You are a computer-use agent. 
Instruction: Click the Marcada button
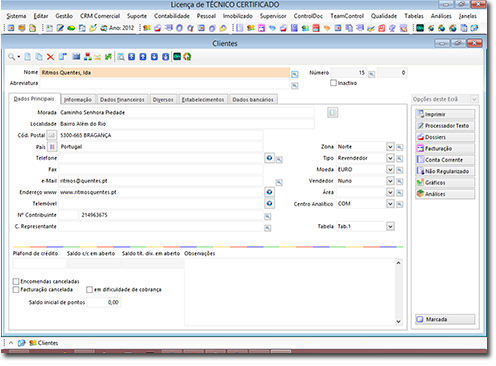click(445, 319)
